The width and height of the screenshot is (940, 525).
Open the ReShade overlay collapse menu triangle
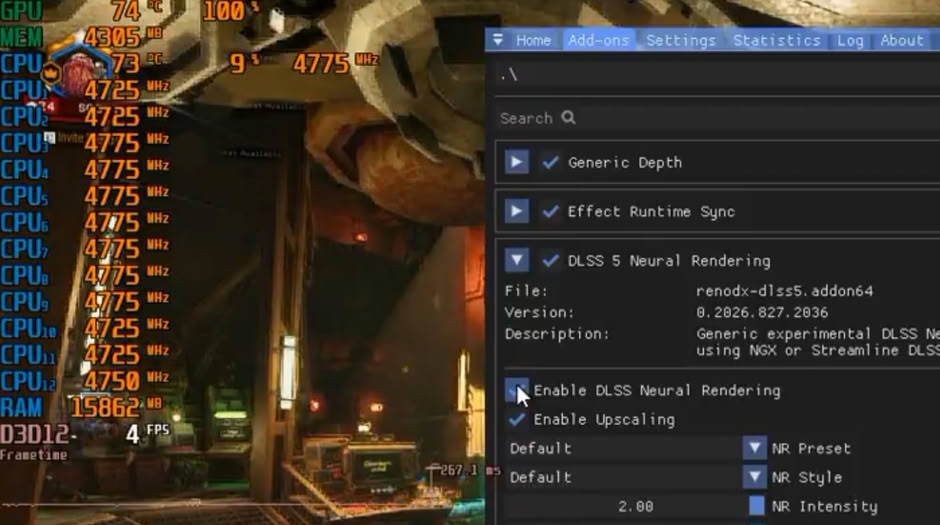(498, 40)
